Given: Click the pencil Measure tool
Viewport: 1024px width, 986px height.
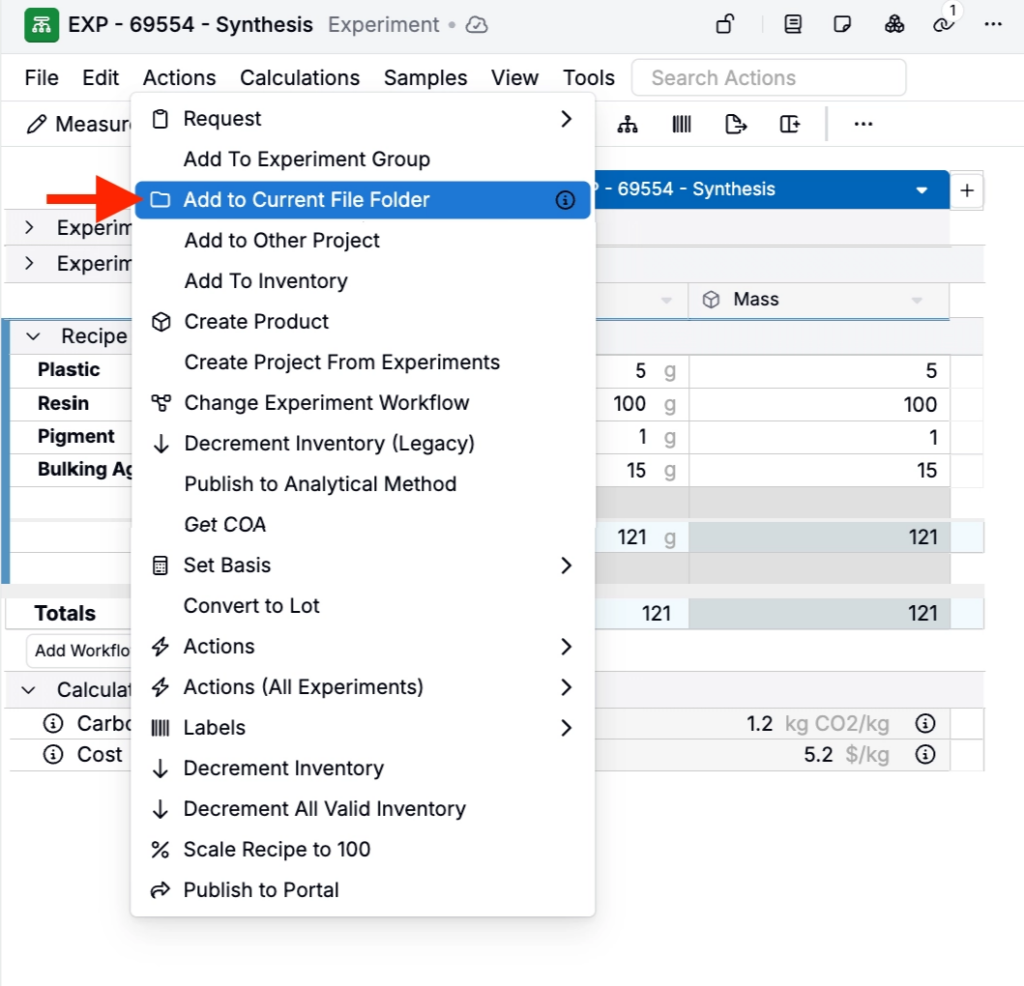Looking at the screenshot, I should (x=78, y=124).
